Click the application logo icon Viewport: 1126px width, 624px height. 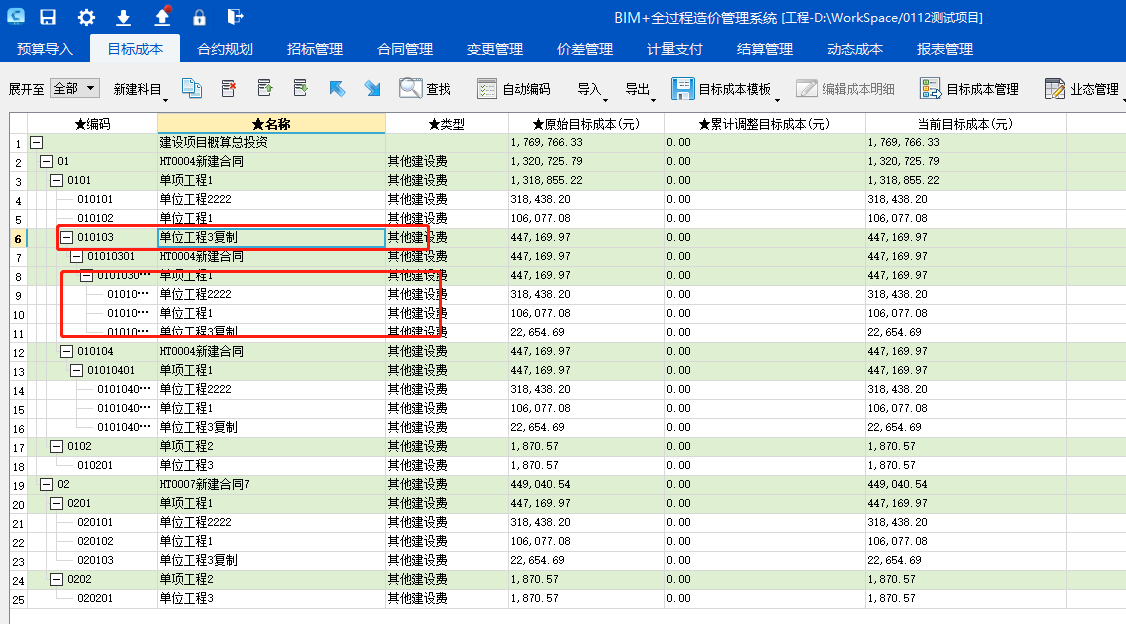click(15, 17)
